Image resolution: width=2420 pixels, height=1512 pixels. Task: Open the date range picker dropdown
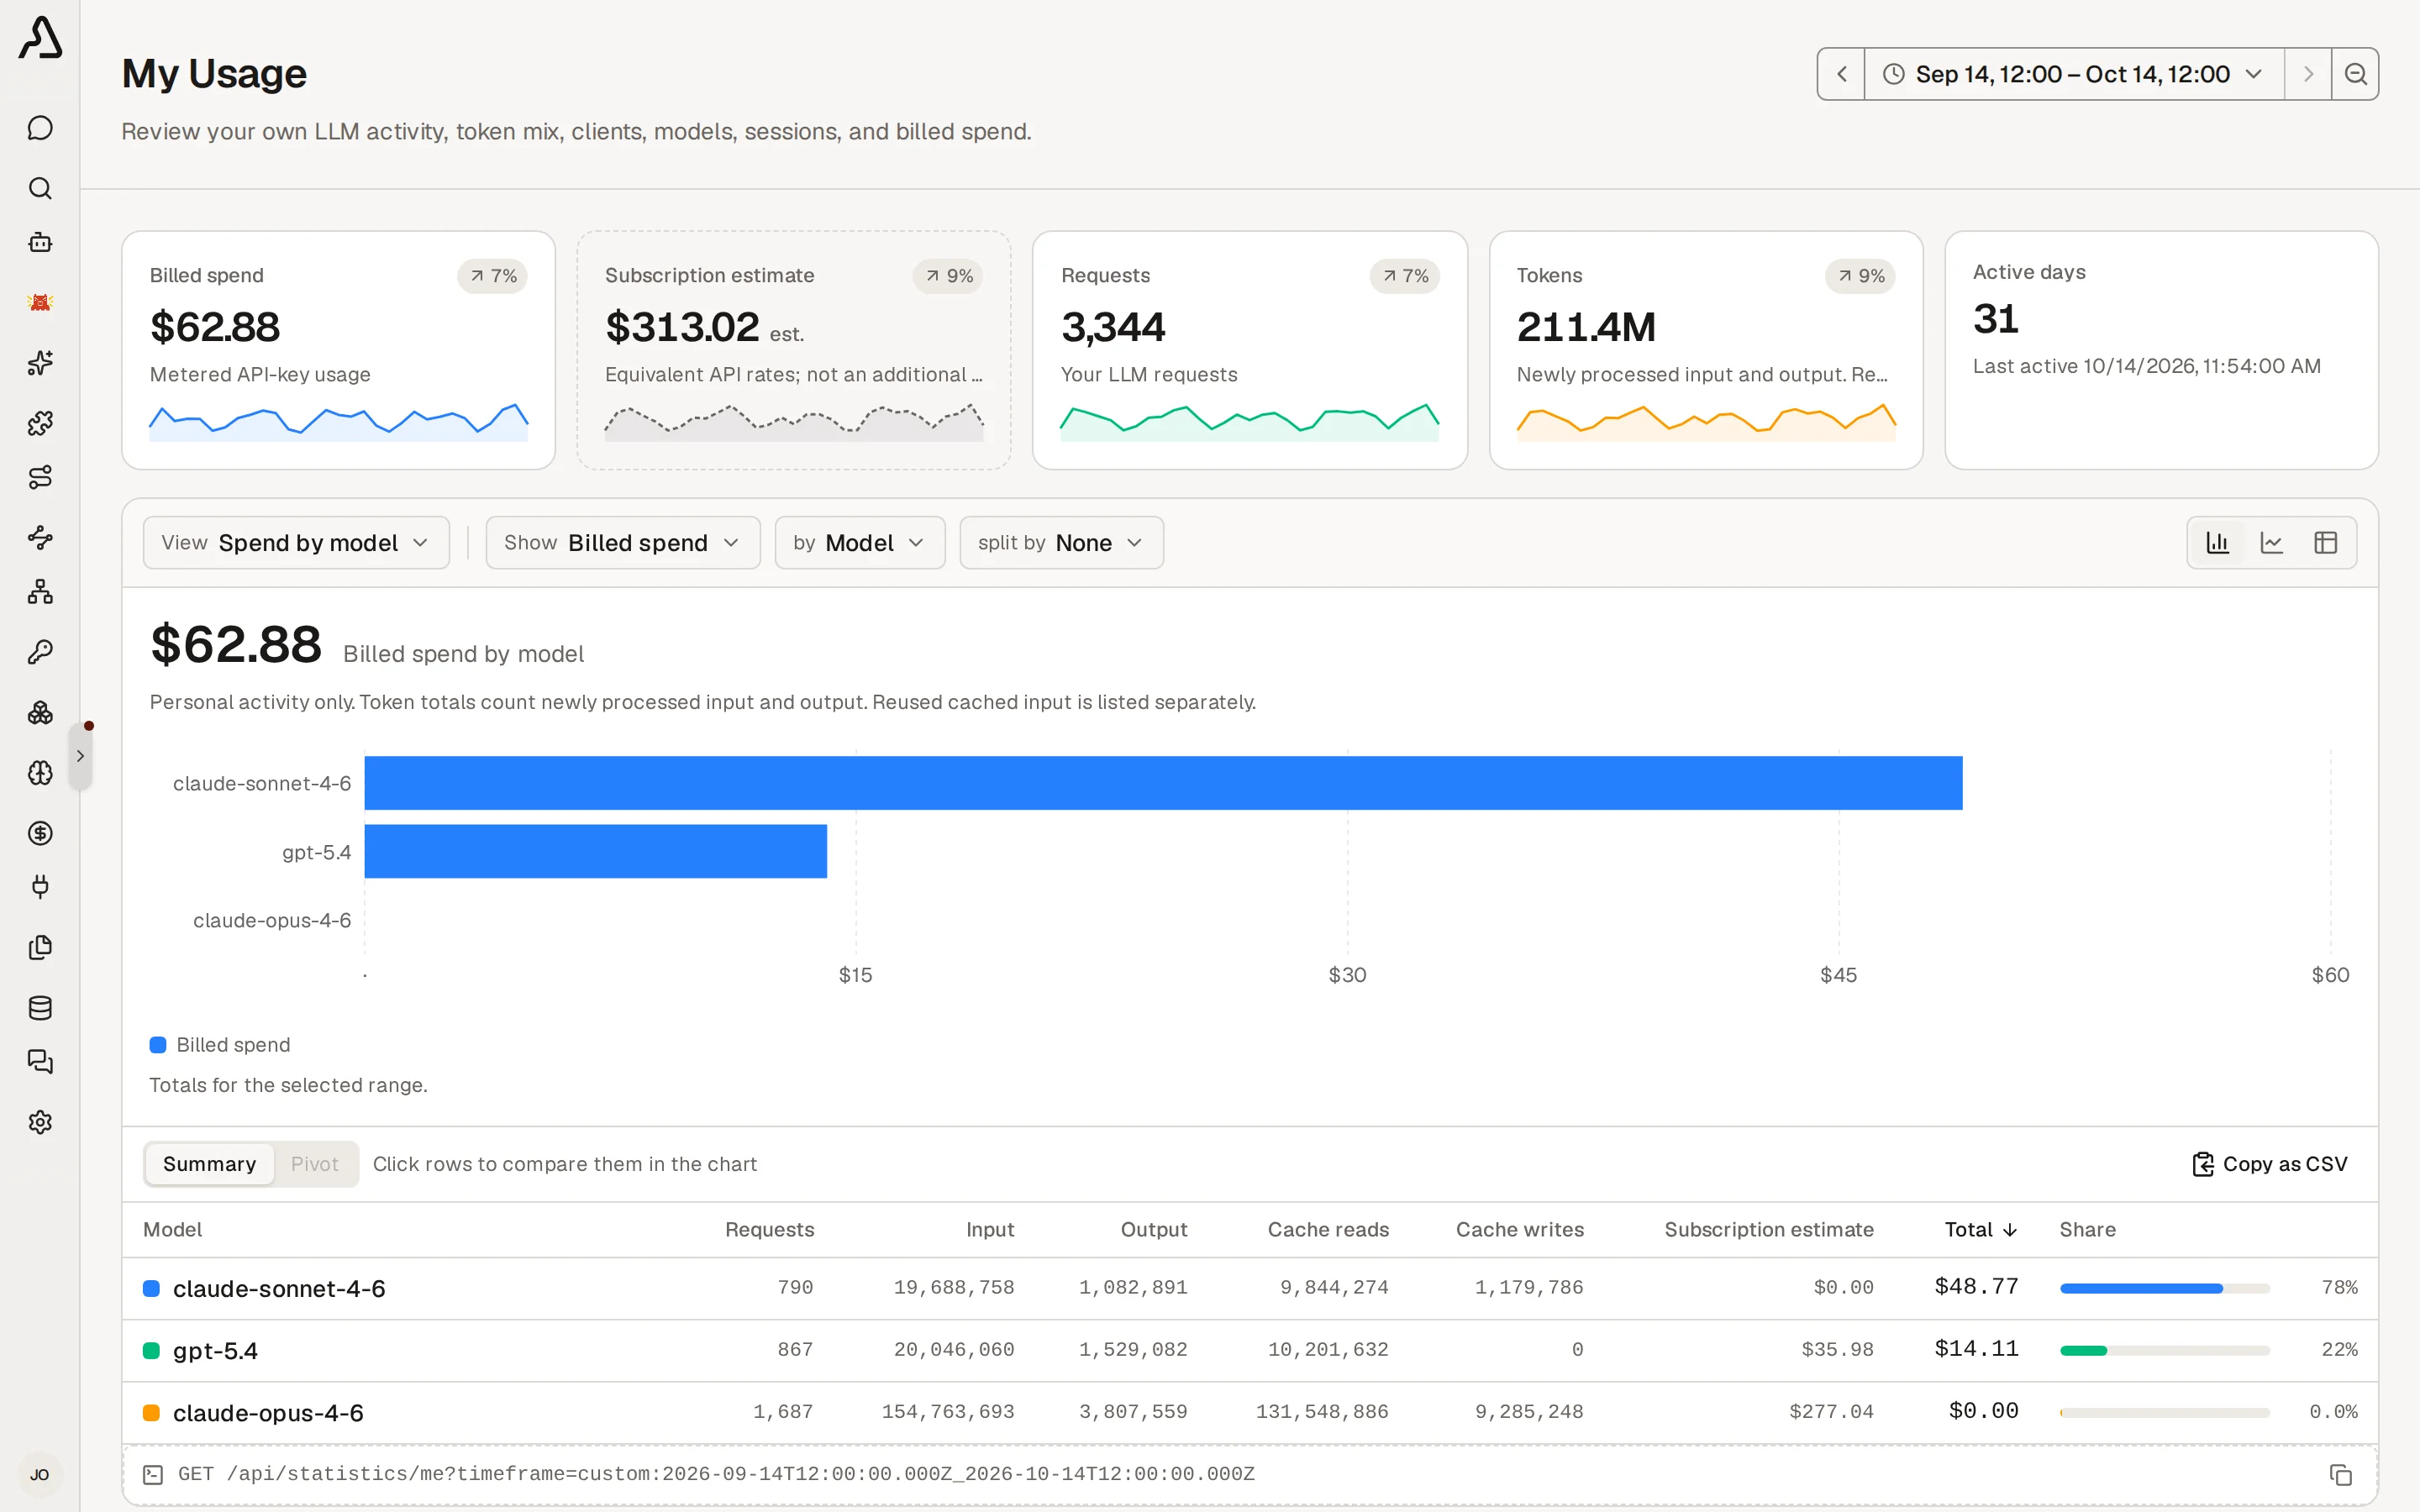(x=2074, y=74)
